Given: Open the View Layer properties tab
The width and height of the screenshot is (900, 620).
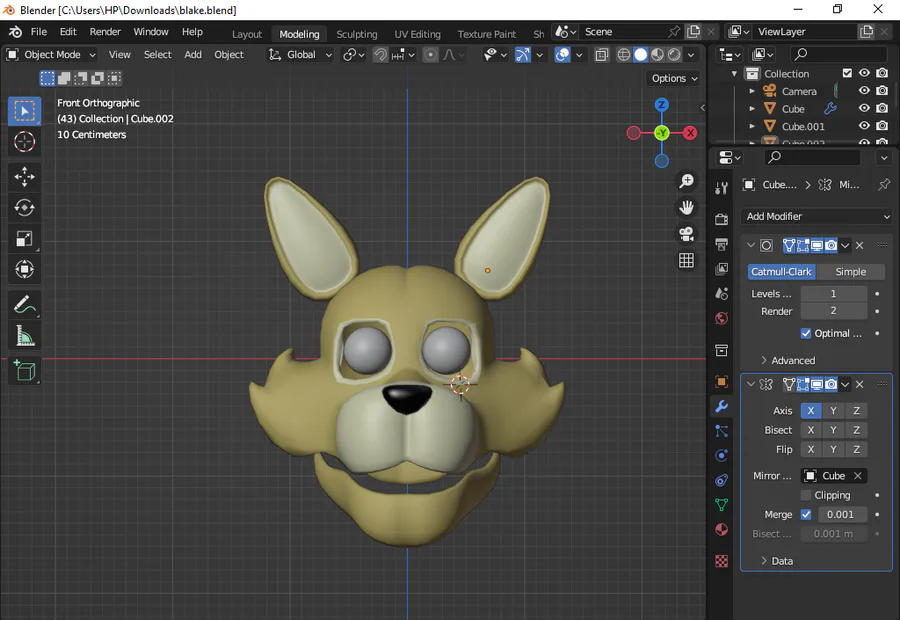Looking at the screenshot, I should coord(721,269).
